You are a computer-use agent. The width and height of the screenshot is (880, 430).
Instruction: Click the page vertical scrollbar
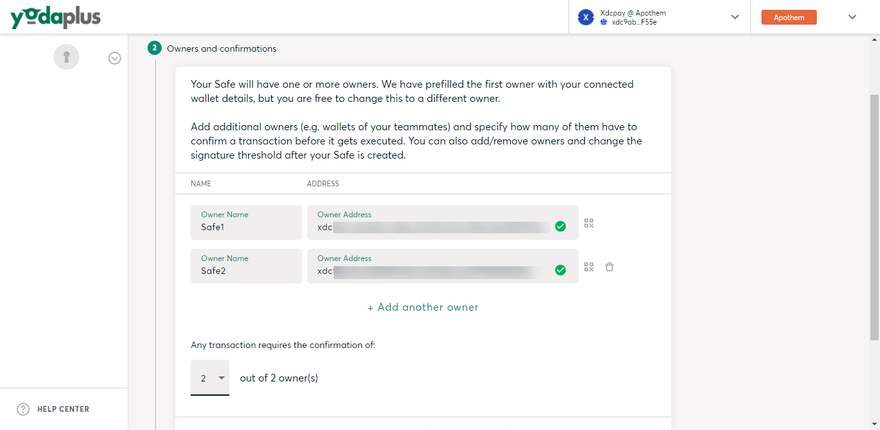click(874, 200)
